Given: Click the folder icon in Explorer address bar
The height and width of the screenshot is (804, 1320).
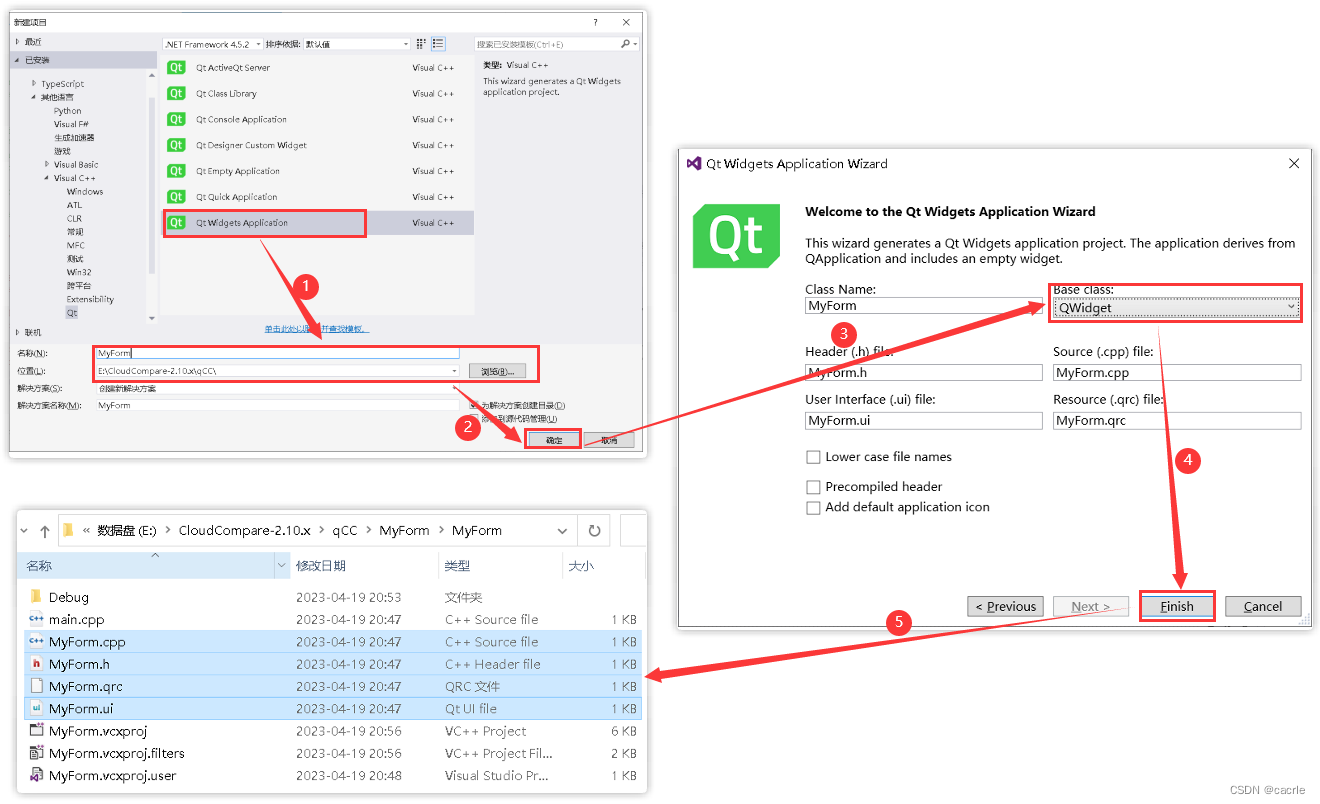Looking at the screenshot, I should pyautogui.click(x=68, y=530).
